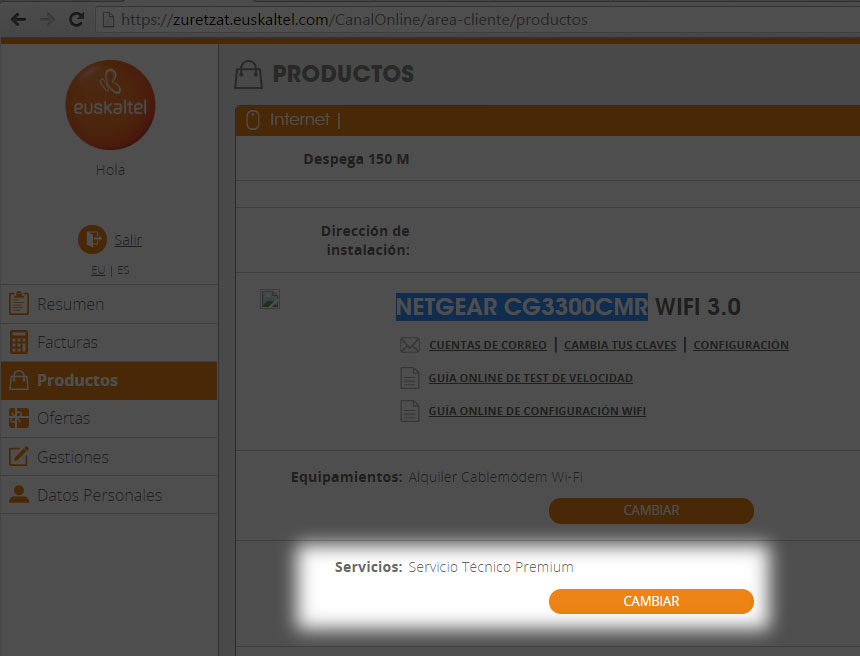Viewport: 860px width, 656px height.
Task: Click the Hola greeting text
Action: tap(110, 170)
